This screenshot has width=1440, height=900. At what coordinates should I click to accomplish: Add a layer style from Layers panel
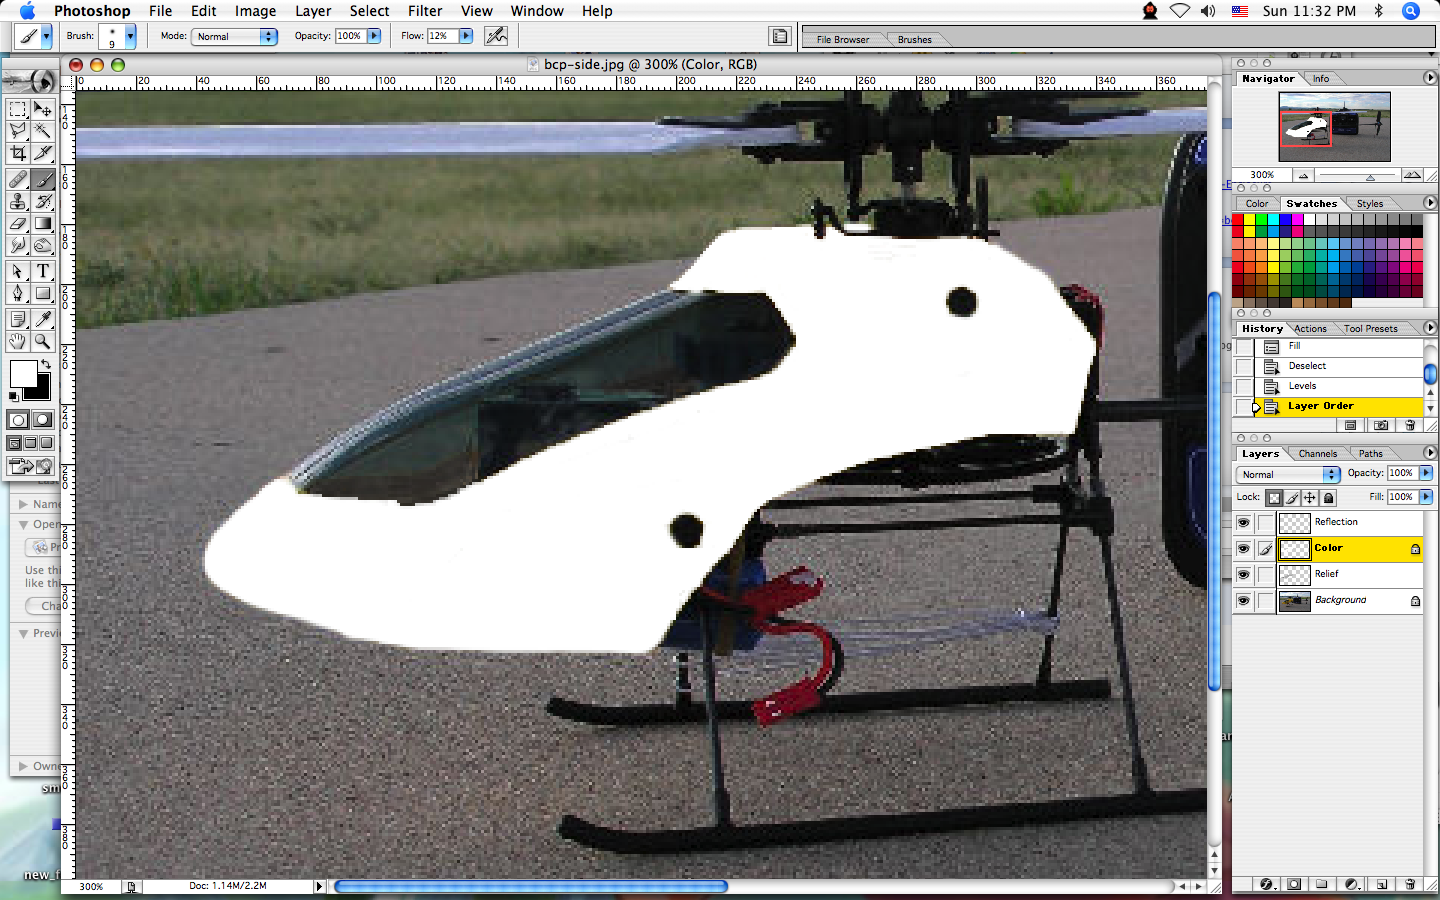coord(1267,885)
